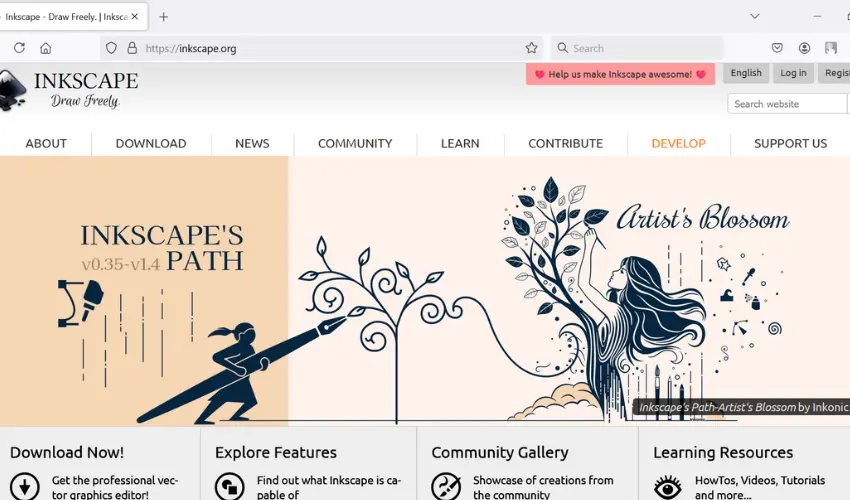The image size is (850, 500).
Task: Click the Inkscape's Path banner artwork
Action: coord(425,291)
